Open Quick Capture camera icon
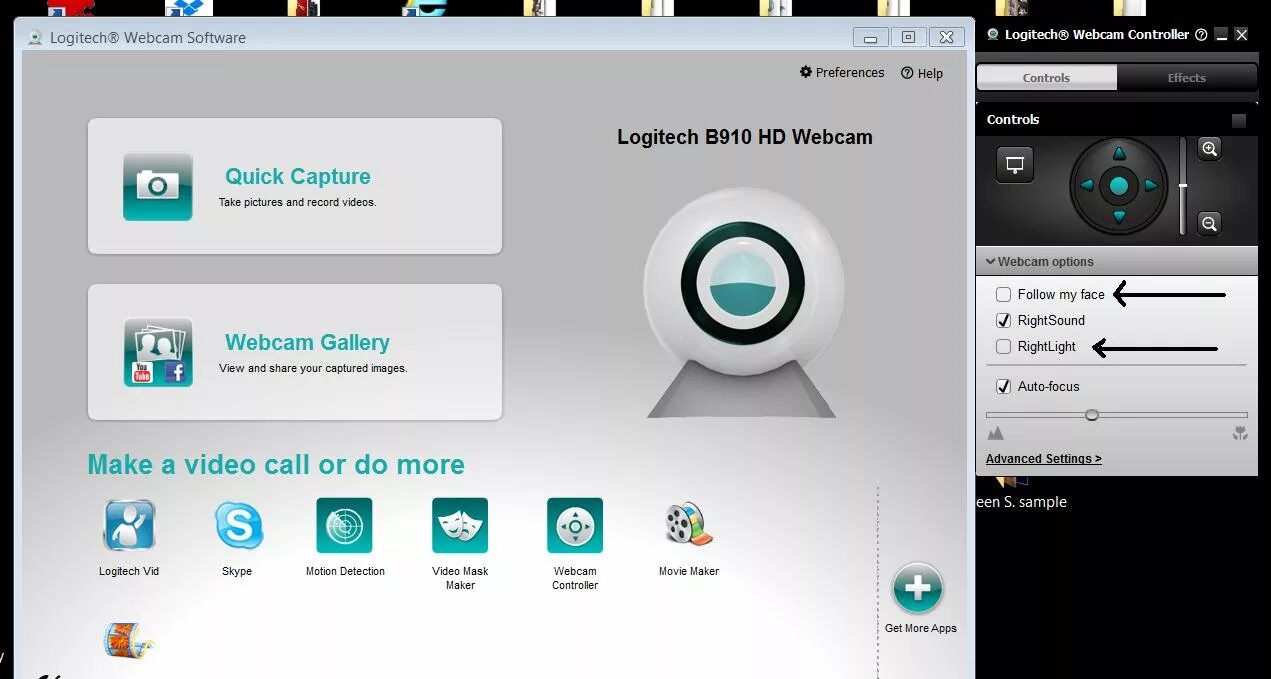 click(x=157, y=186)
